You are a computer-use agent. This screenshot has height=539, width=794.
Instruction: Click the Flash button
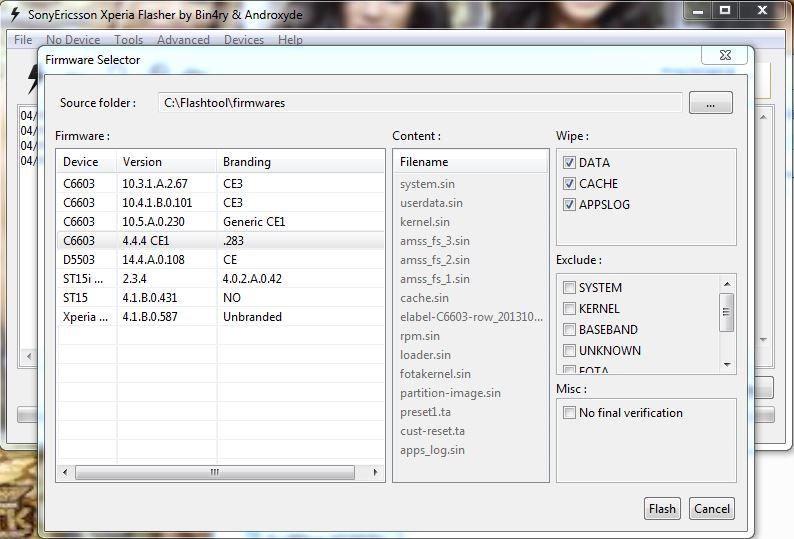662,509
